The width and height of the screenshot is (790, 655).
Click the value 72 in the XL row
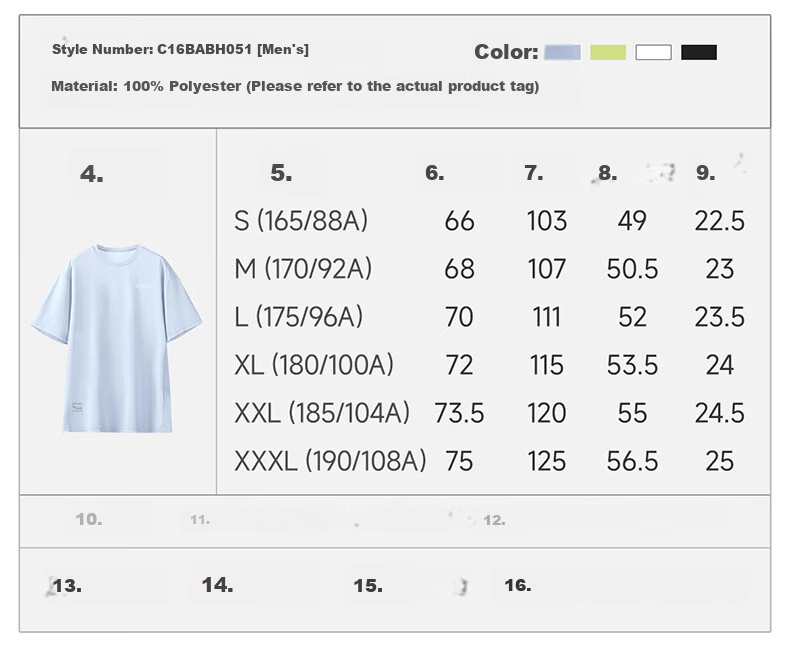[x=459, y=365]
